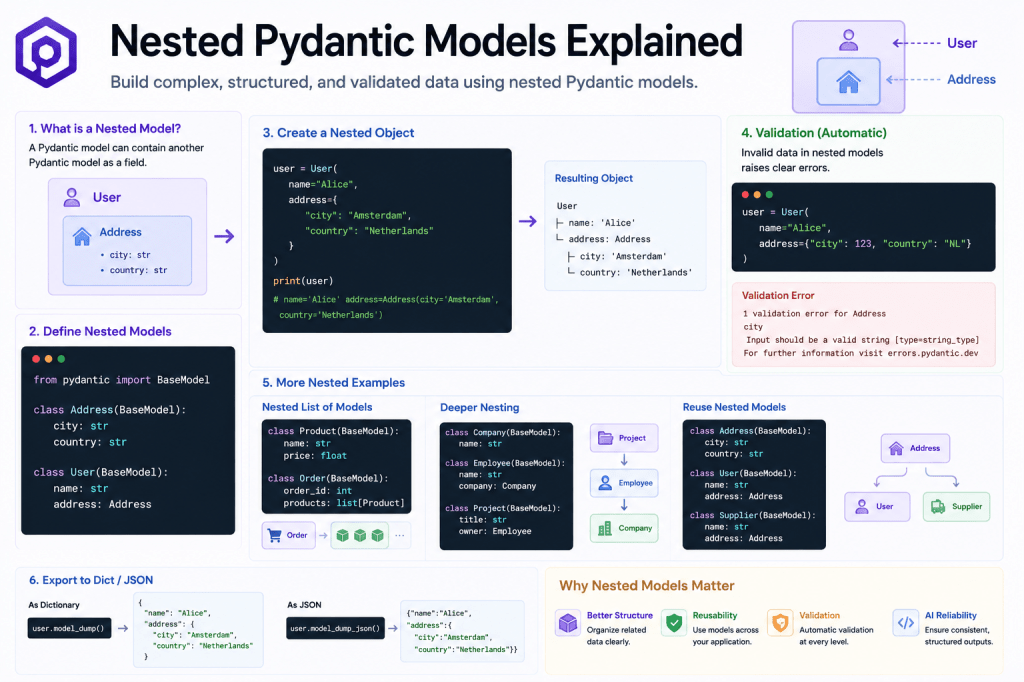Click the order_id: int code line

click(x=317, y=491)
